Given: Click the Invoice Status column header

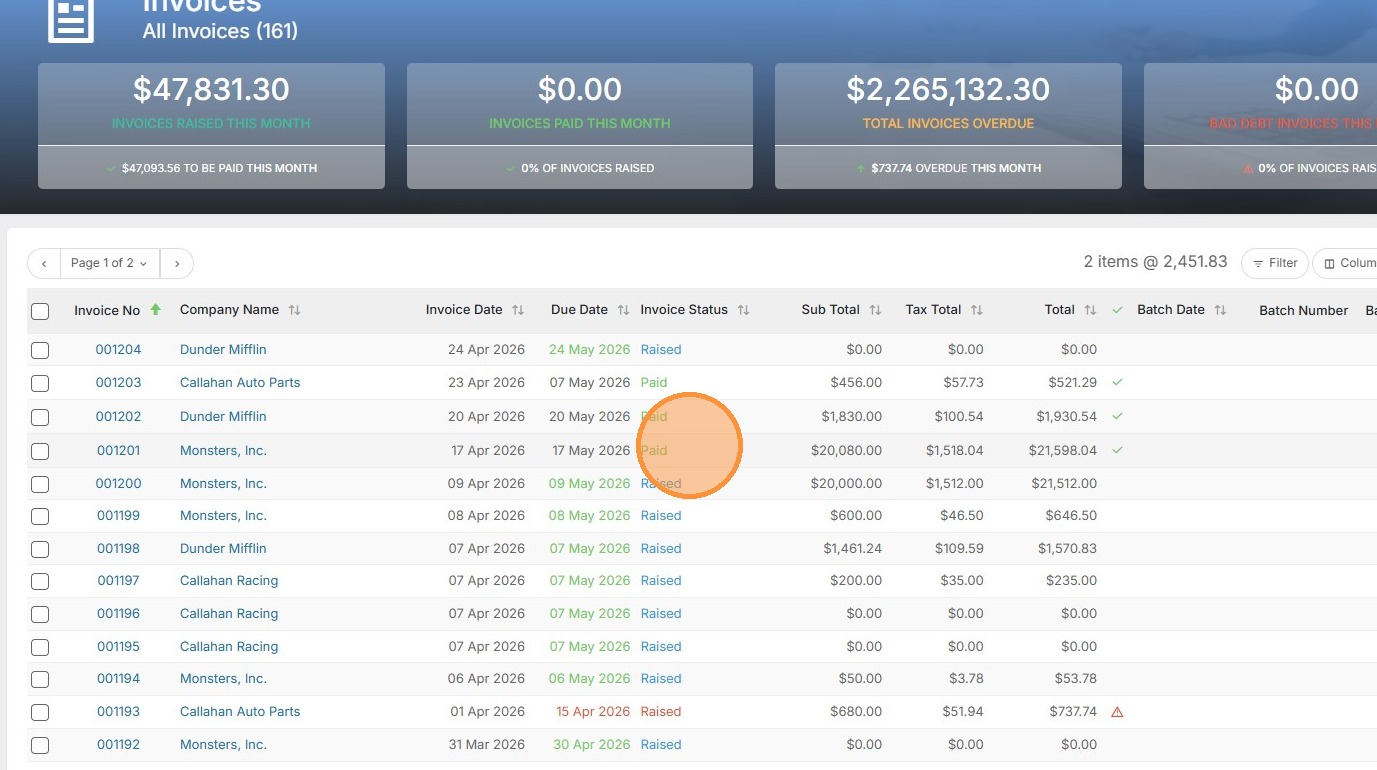Looking at the screenshot, I should pyautogui.click(x=684, y=309).
